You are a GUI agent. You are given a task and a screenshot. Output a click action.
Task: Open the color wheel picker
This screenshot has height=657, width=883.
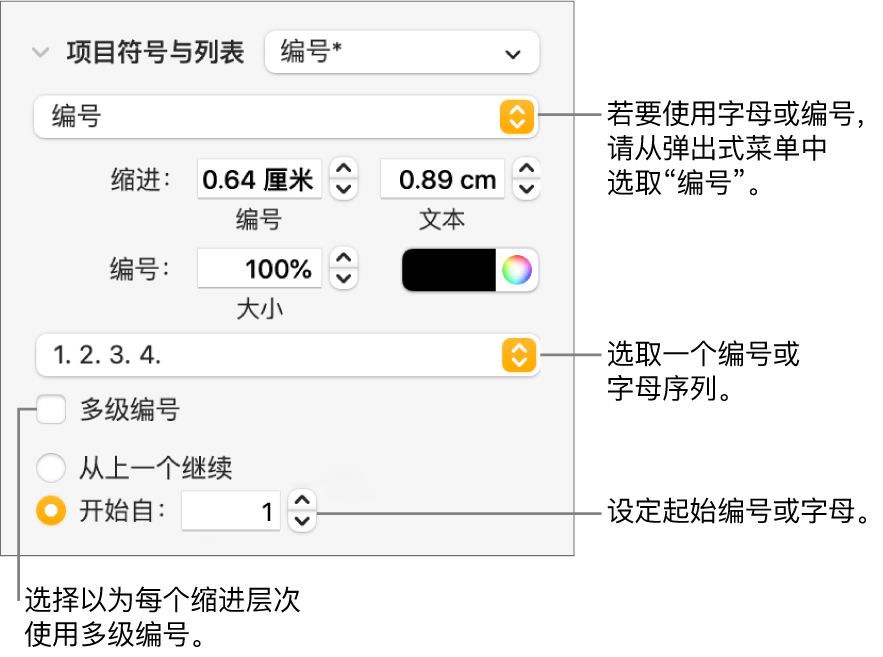click(x=516, y=270)
